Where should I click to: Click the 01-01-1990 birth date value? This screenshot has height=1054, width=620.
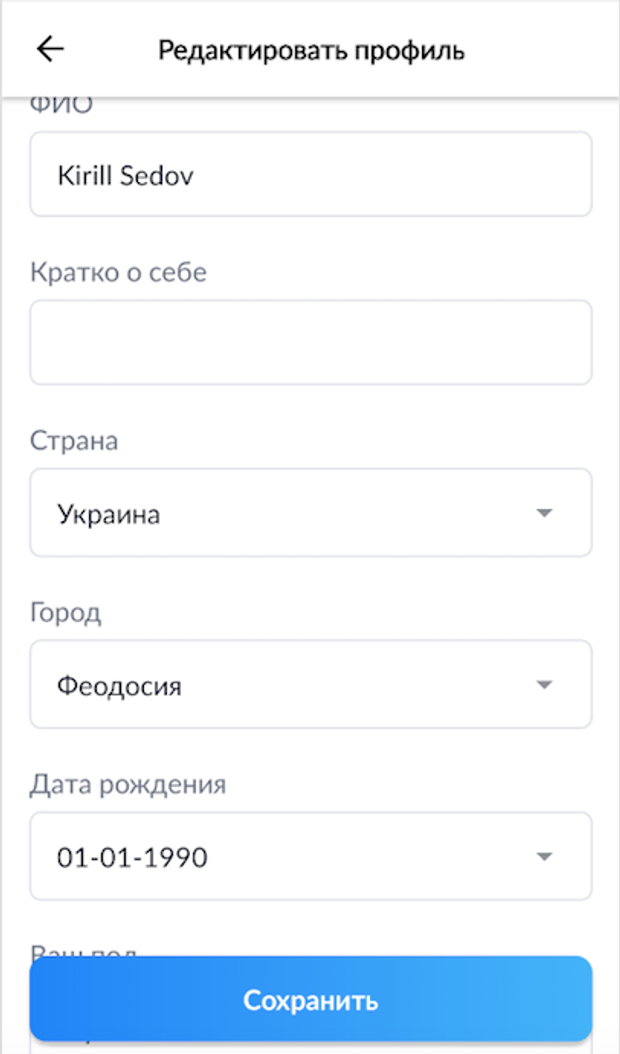point(132,857)
